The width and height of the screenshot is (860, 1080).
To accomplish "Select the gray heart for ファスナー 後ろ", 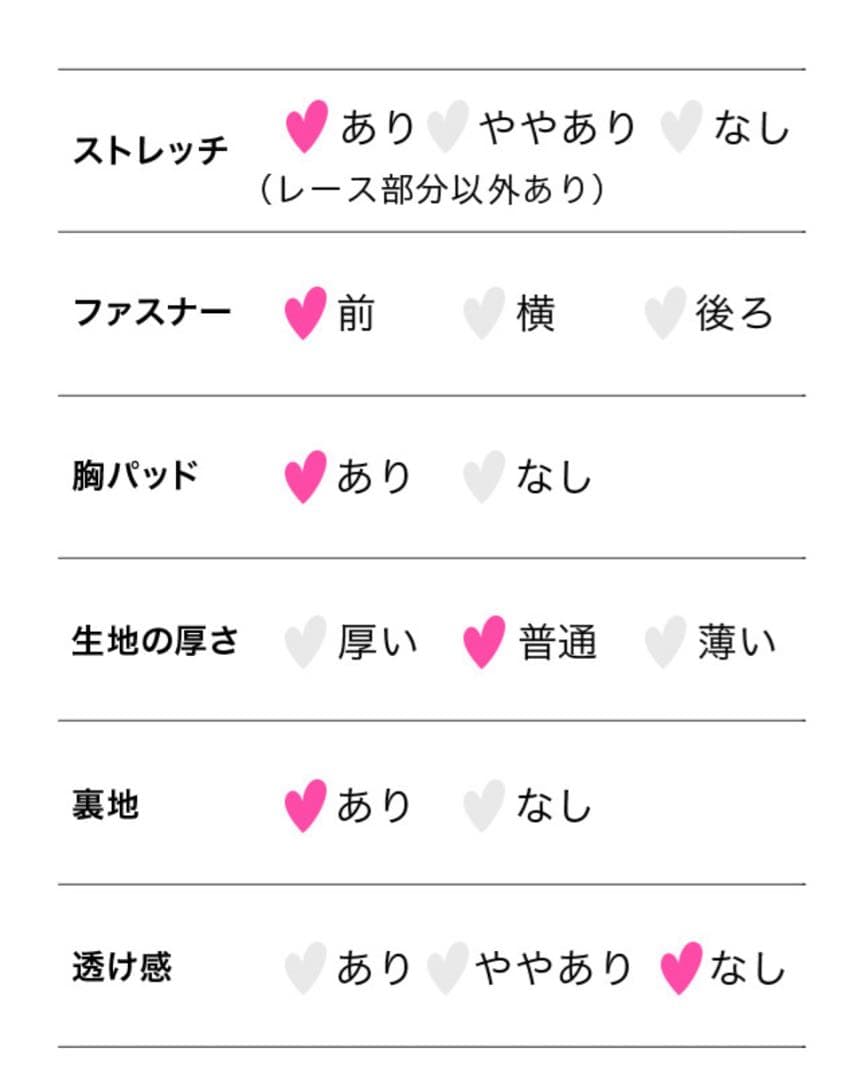I will pyautogui.click(x=665, y=313).
